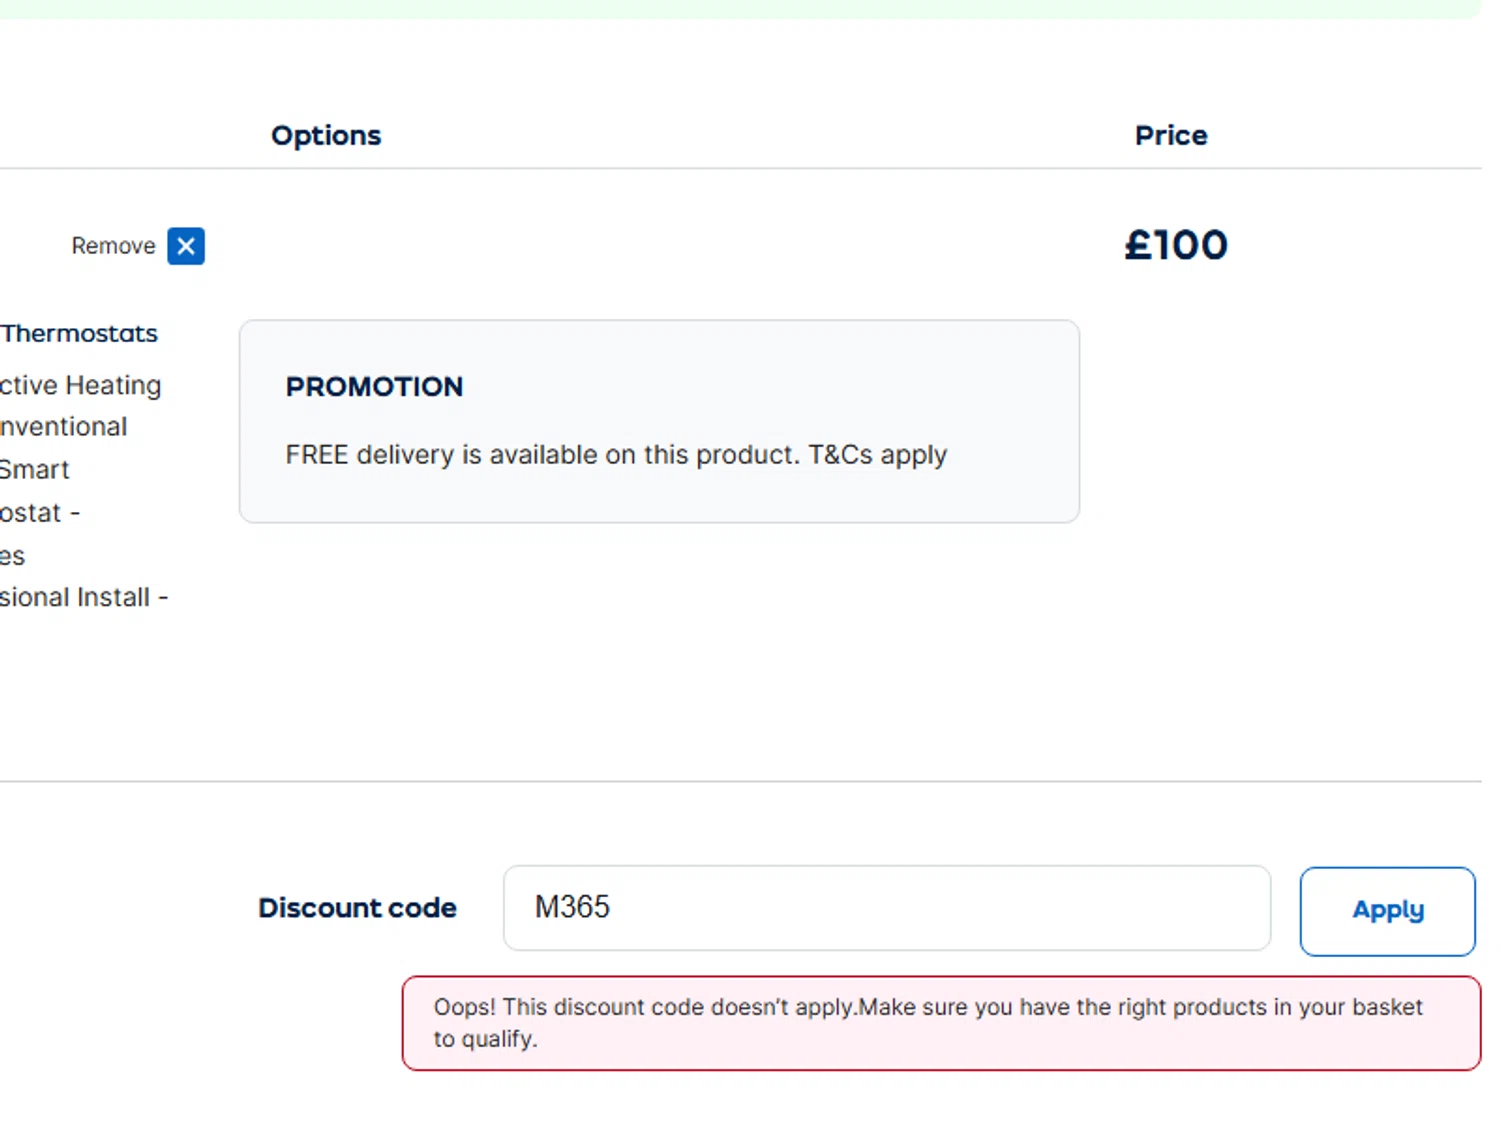Click the 'es' description line

click(x=12, y=556)
